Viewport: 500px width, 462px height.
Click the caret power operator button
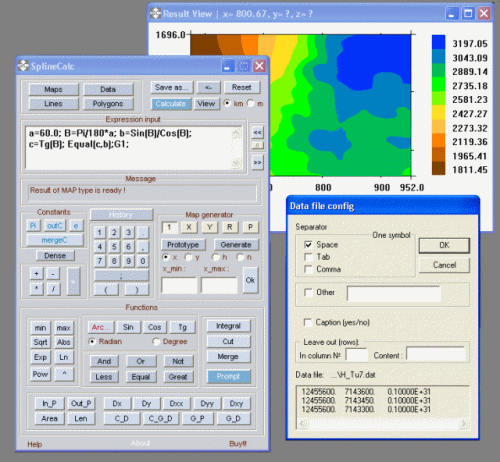[64, 374]
